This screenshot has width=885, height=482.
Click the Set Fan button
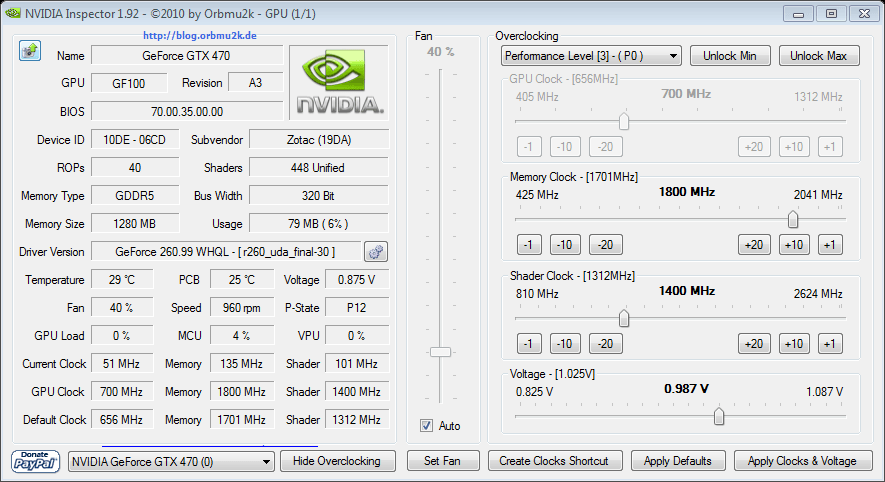pyautogui.click(x=442, y=461)
